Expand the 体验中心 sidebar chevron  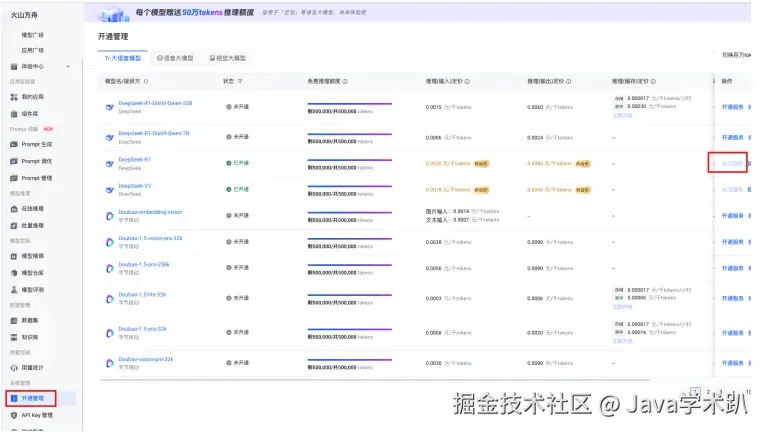click(x=68, y=67)
